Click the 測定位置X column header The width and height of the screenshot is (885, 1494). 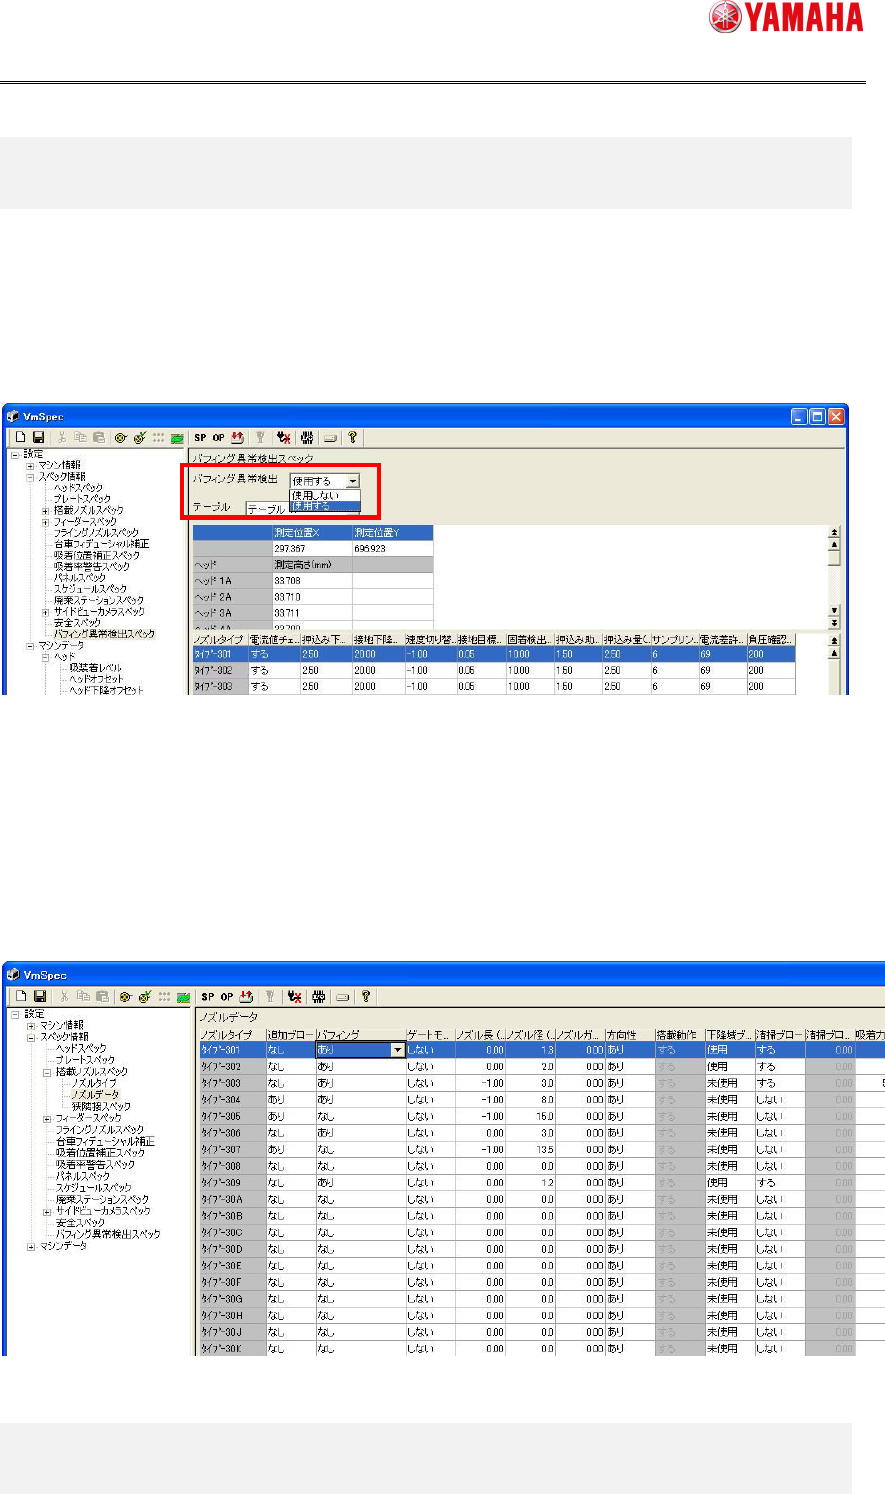311,533
